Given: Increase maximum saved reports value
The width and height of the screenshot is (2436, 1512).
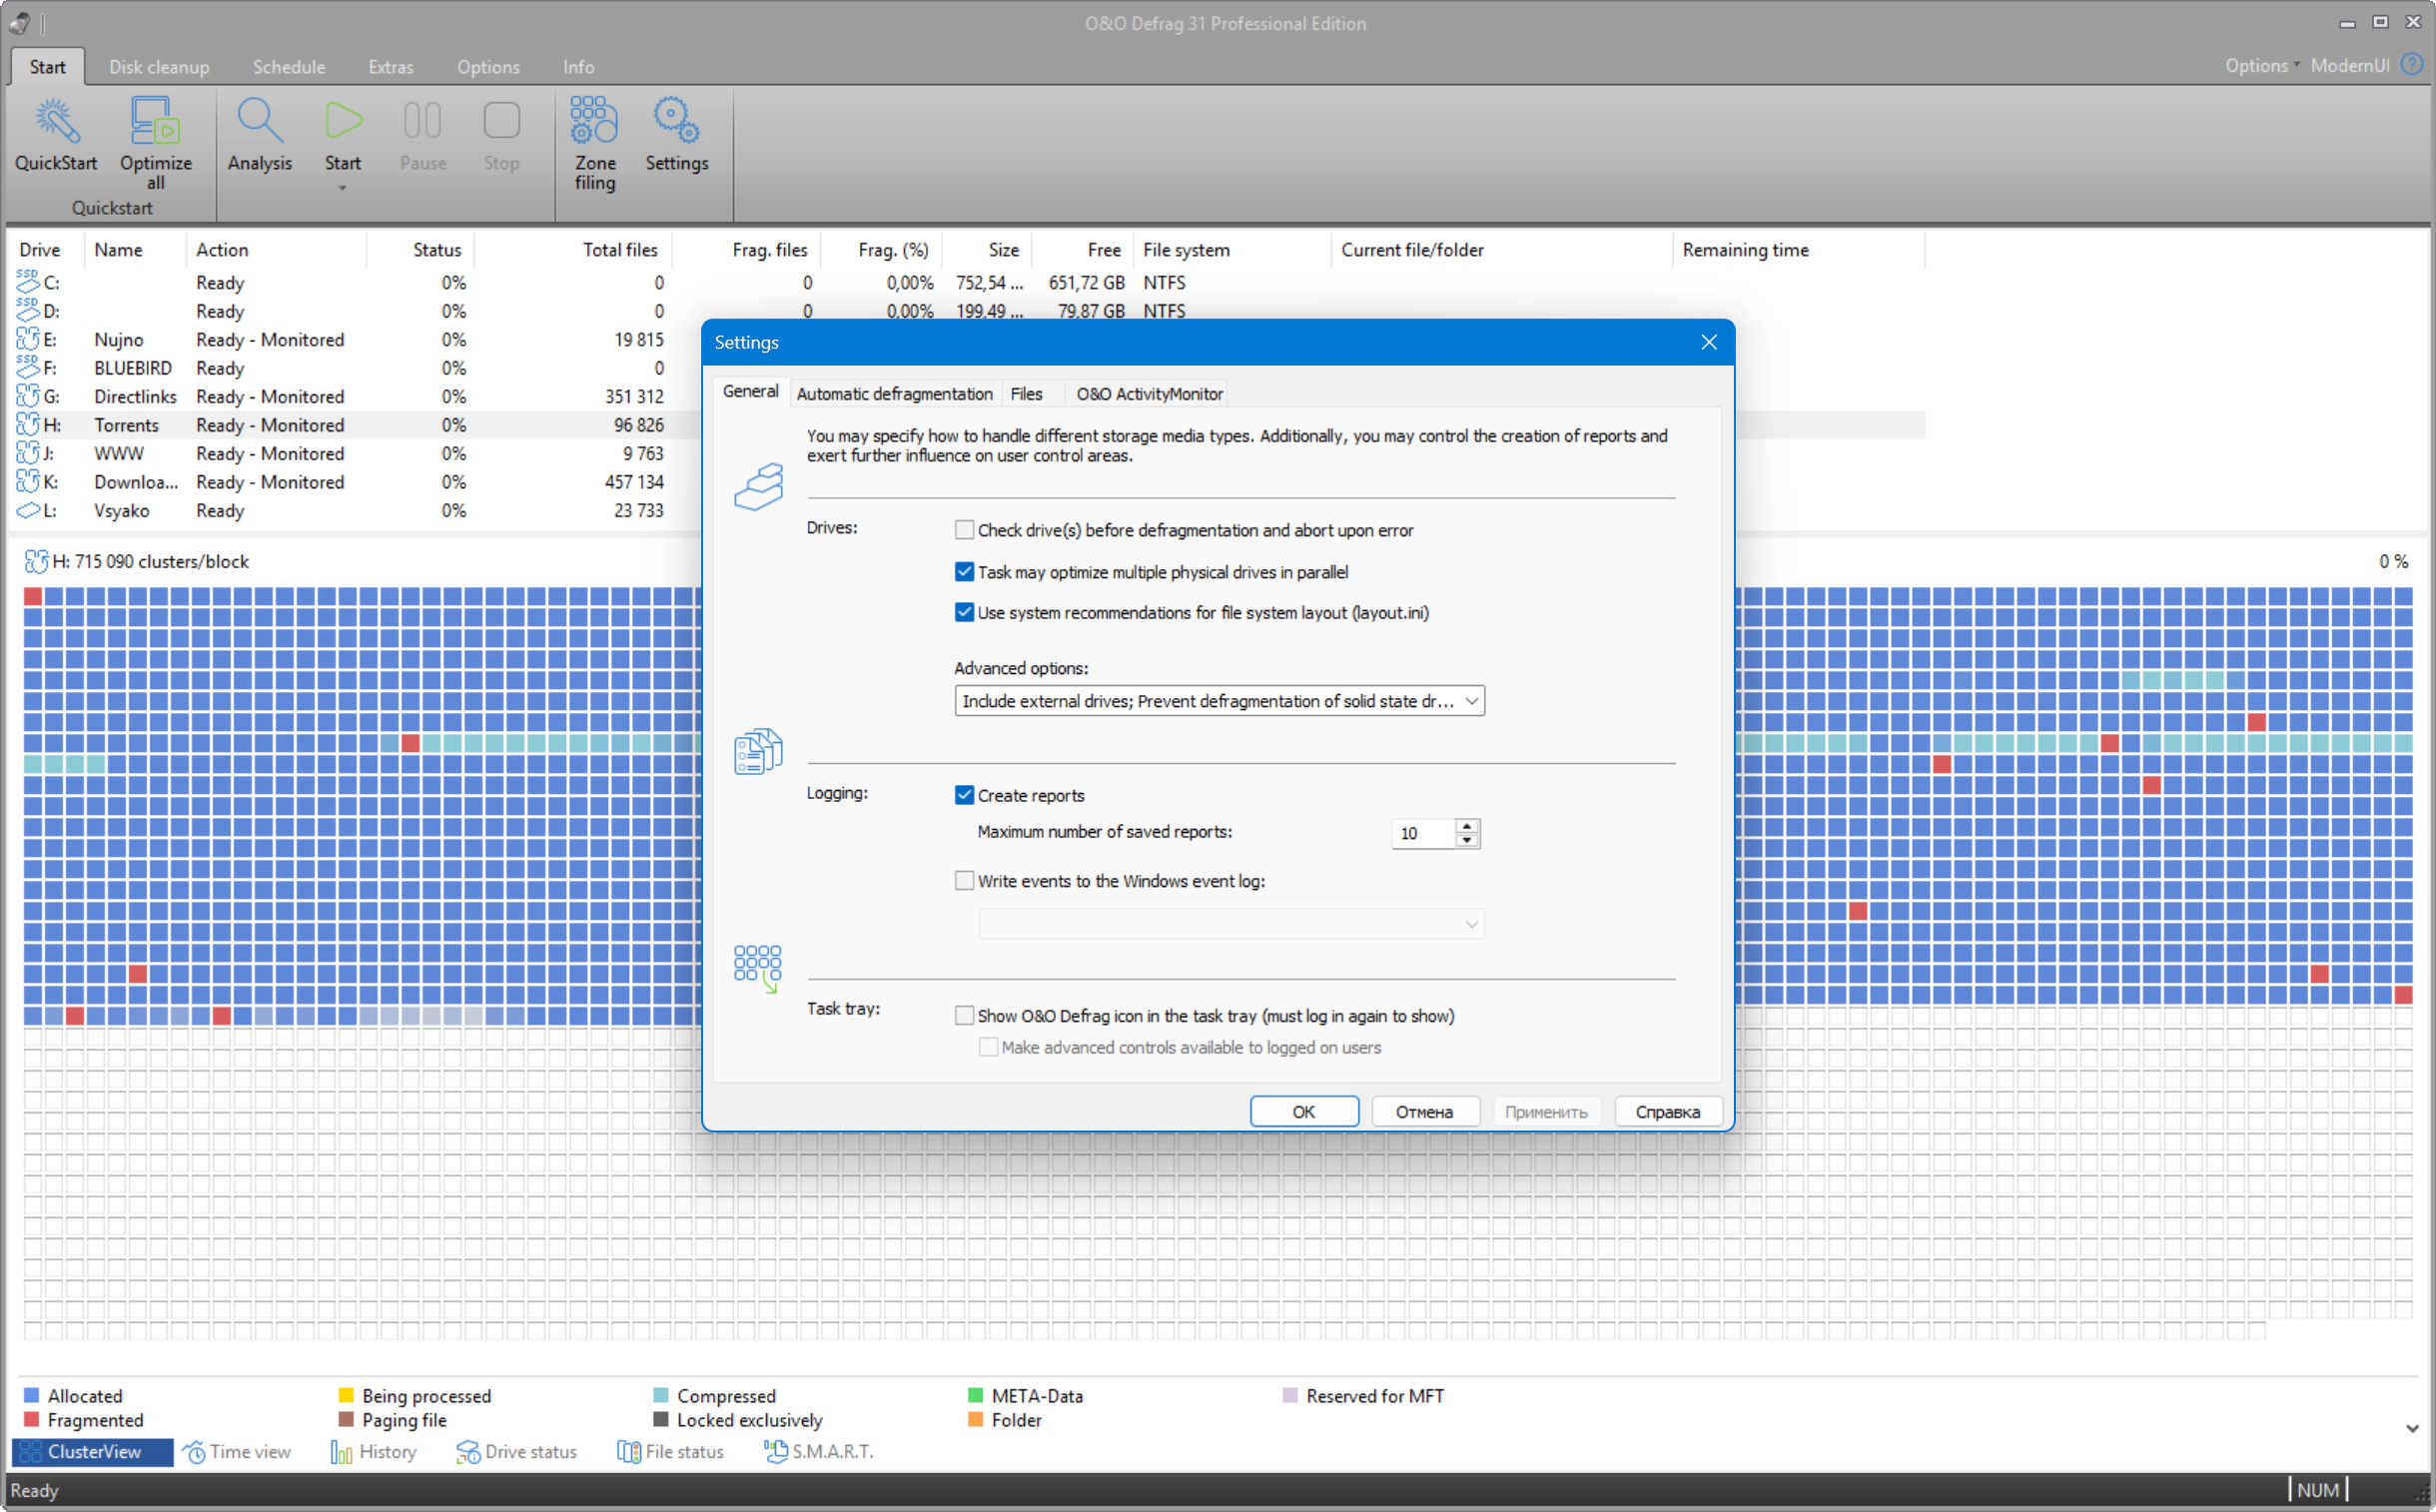Looking at the screenshot, I should click(x=1467, y=826).
